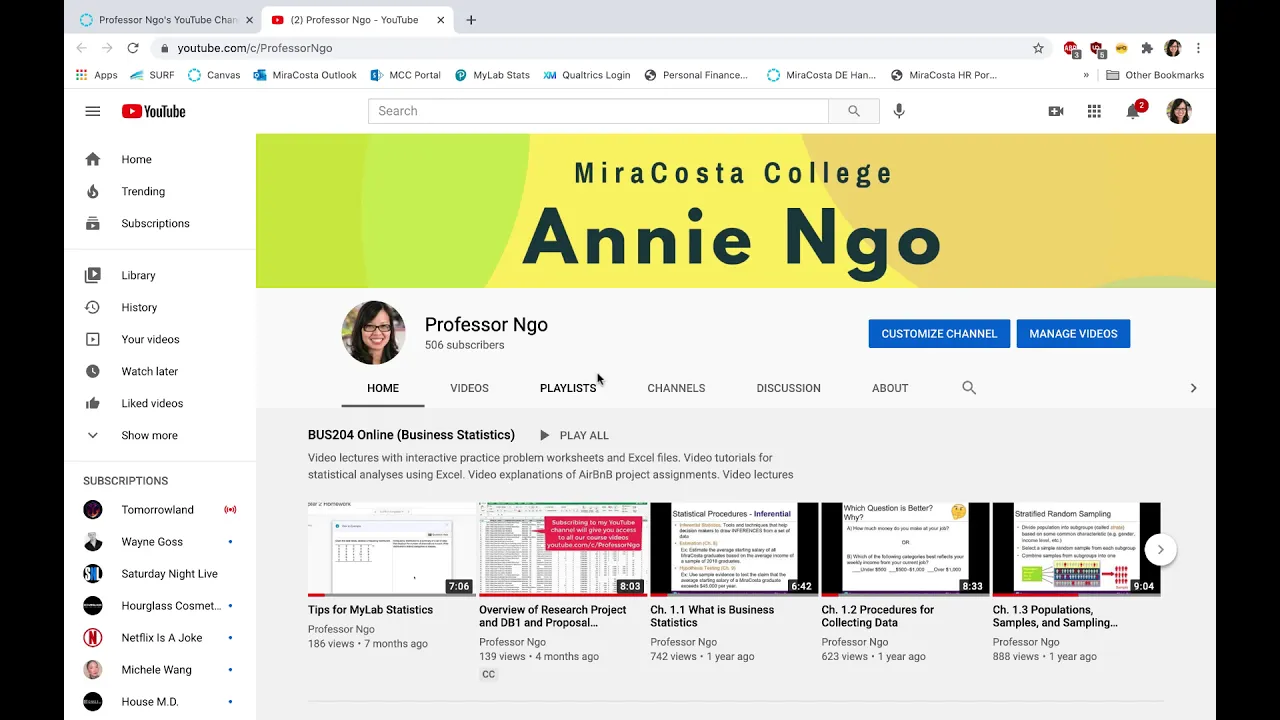This screenshot has height=720, width=1280.
Task: Go to Home in the sidebar
Action: (x=160, y=159)
